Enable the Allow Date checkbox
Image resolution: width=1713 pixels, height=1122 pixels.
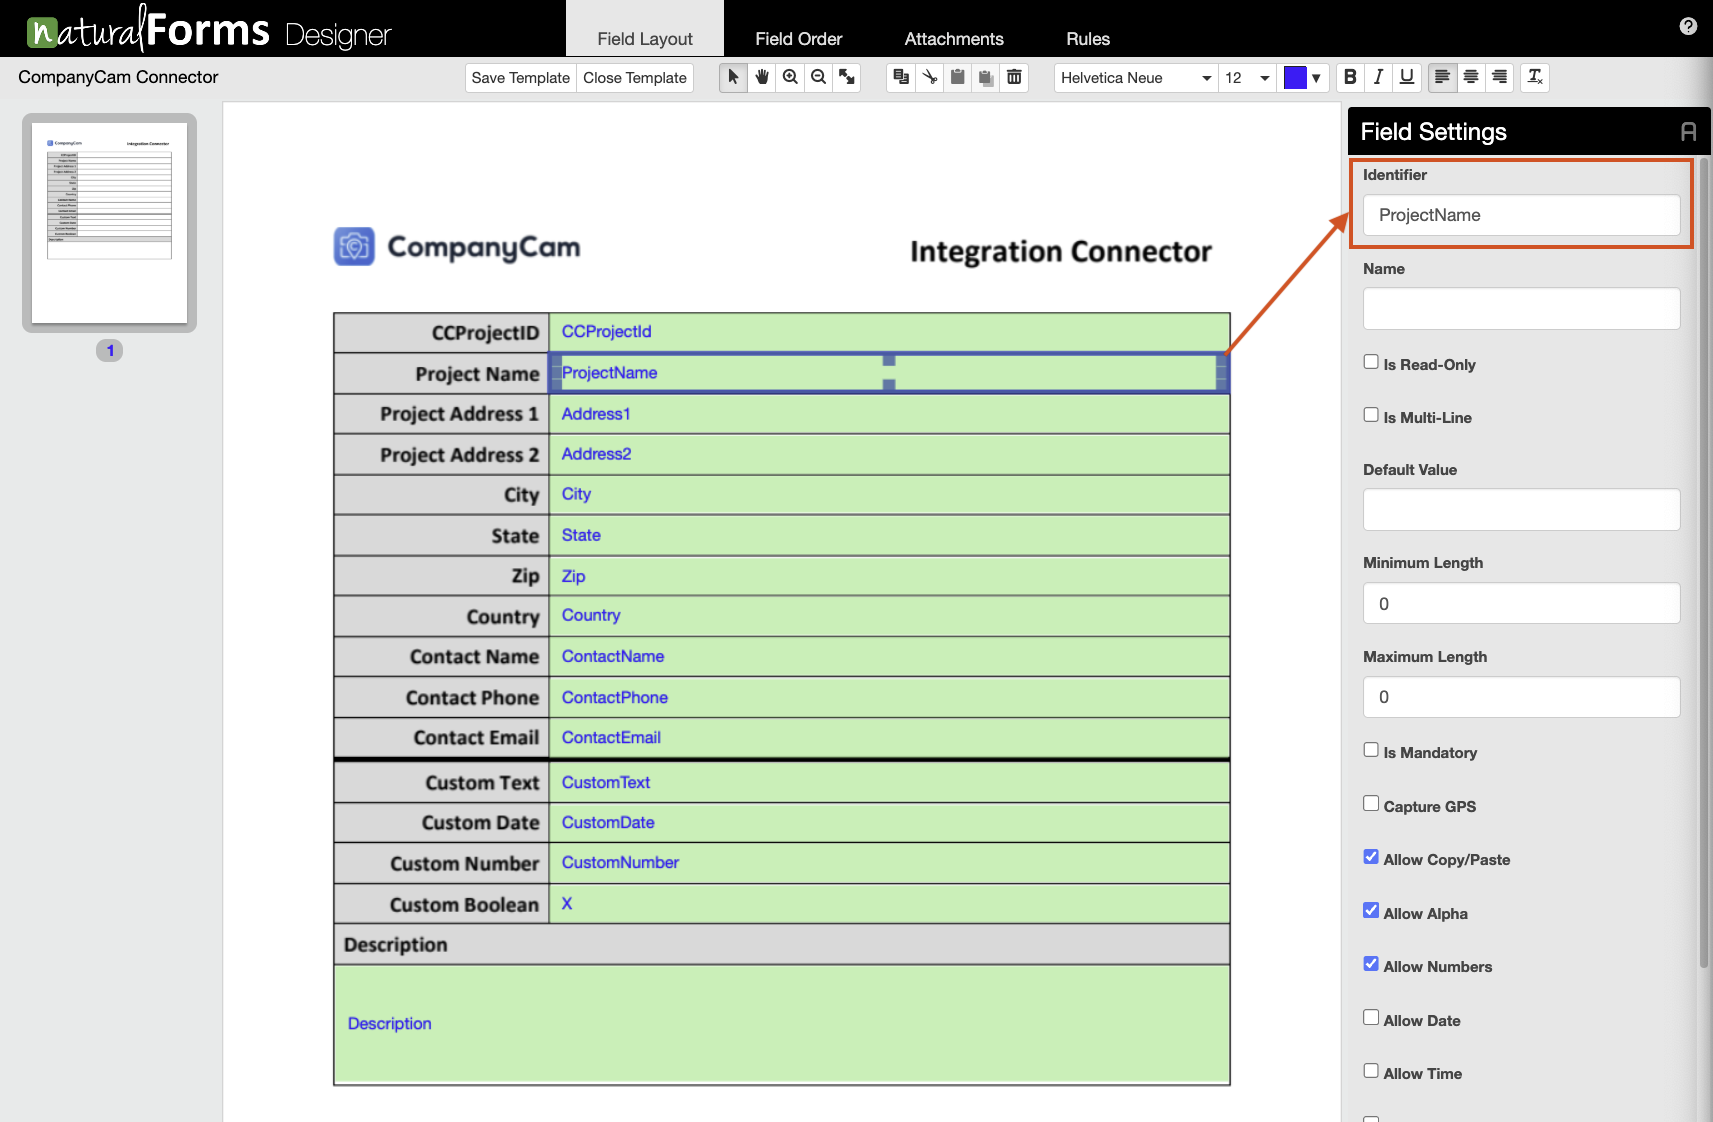[x=1371, y=1018]
